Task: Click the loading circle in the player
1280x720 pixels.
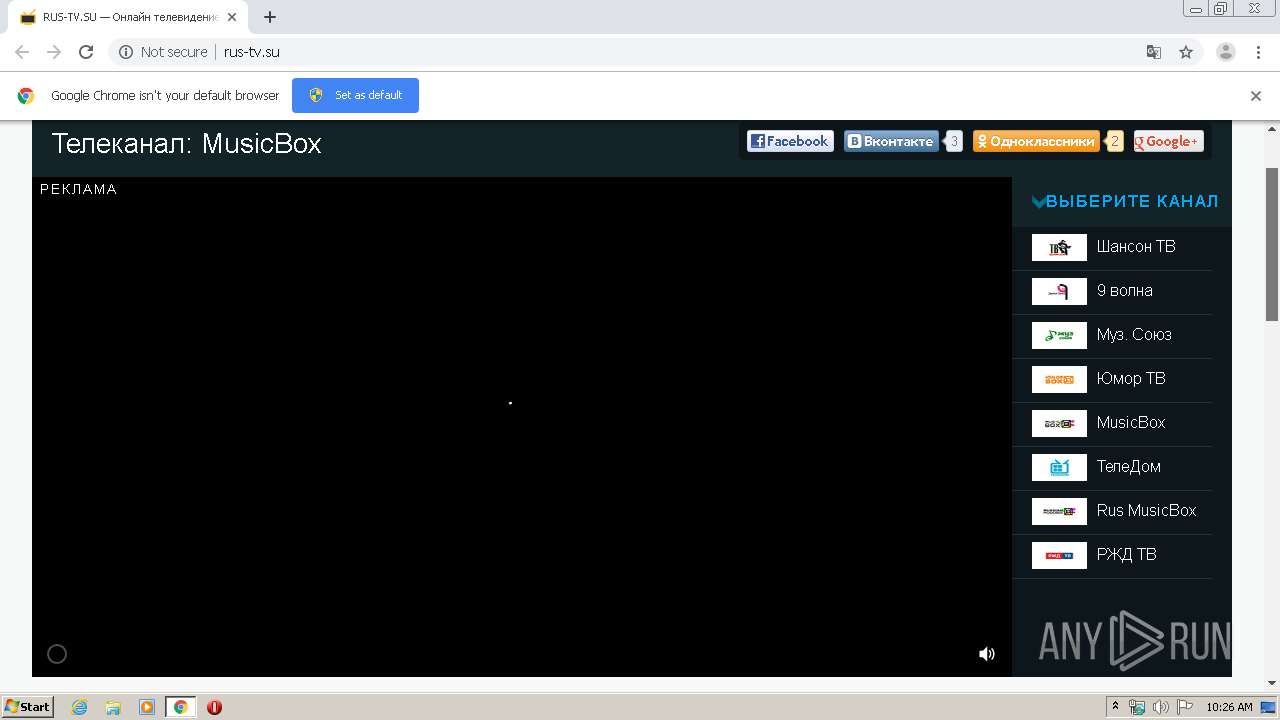Action: 57,654
